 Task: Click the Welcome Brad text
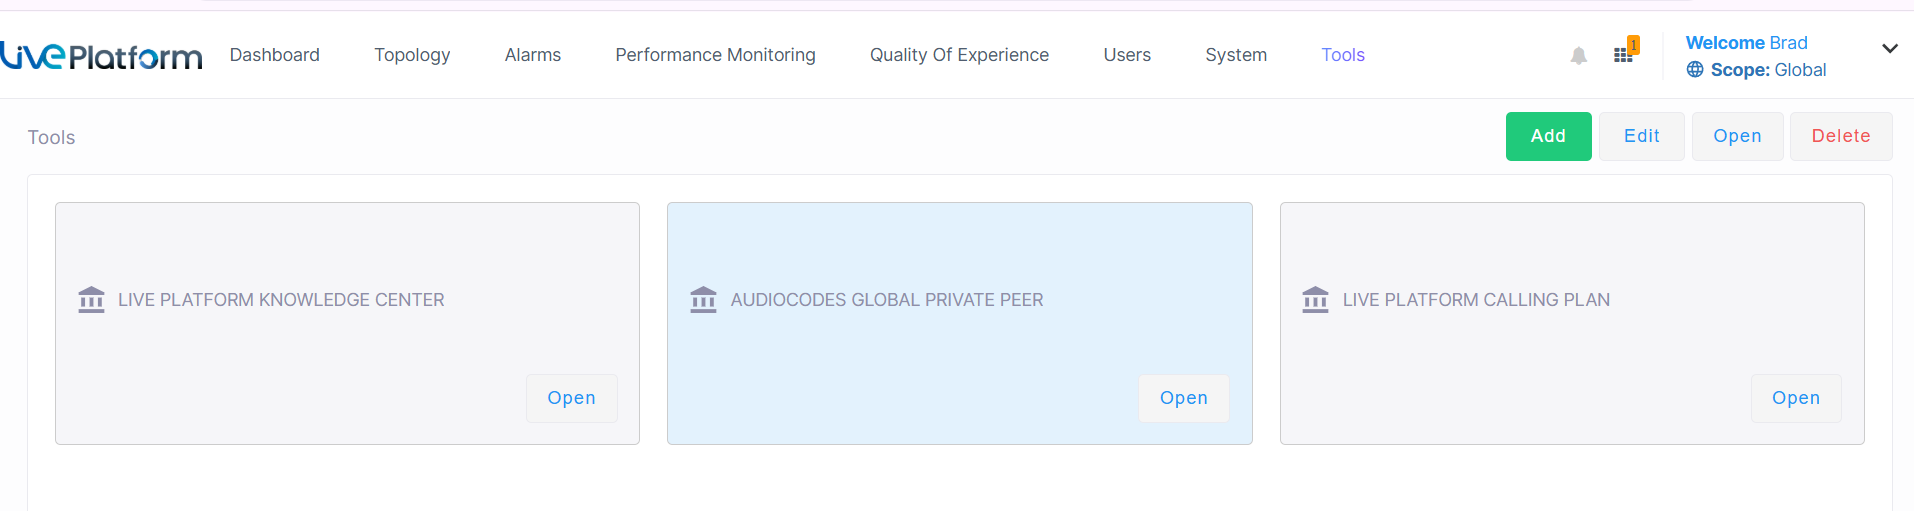(1746, 43)
